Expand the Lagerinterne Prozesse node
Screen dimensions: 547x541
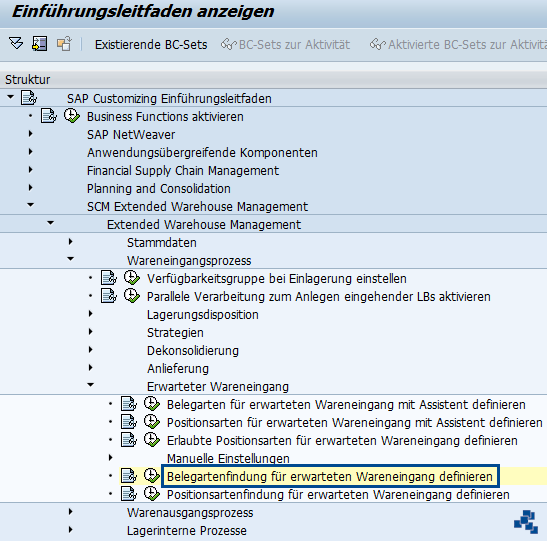pos(70,530)
